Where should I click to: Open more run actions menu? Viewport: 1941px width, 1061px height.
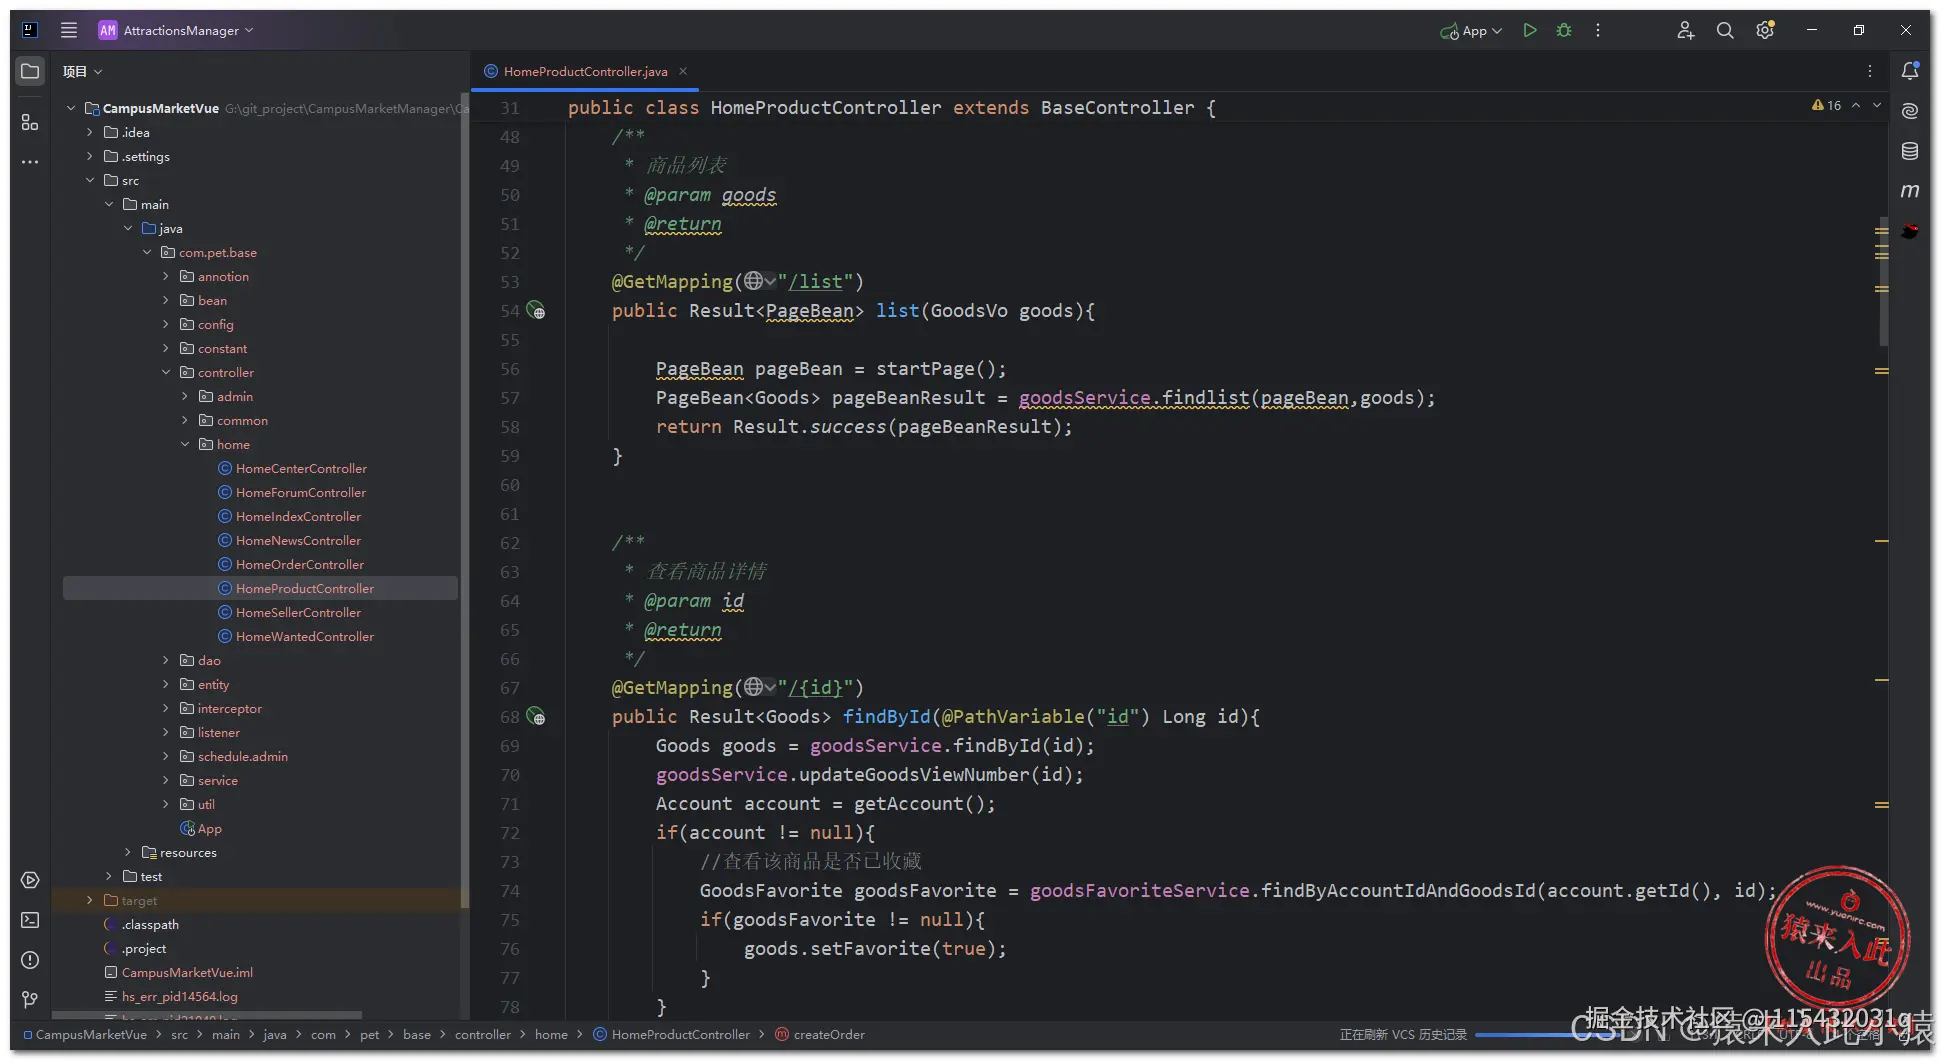point(1598,30)
